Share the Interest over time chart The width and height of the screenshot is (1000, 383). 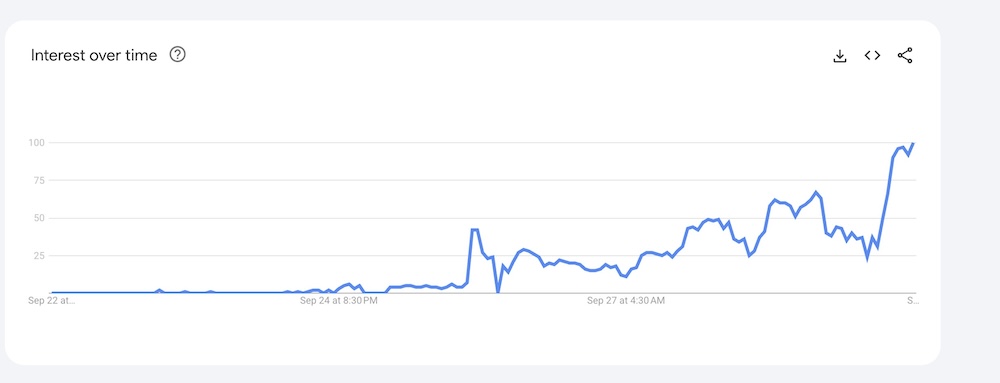click(905, 55)
